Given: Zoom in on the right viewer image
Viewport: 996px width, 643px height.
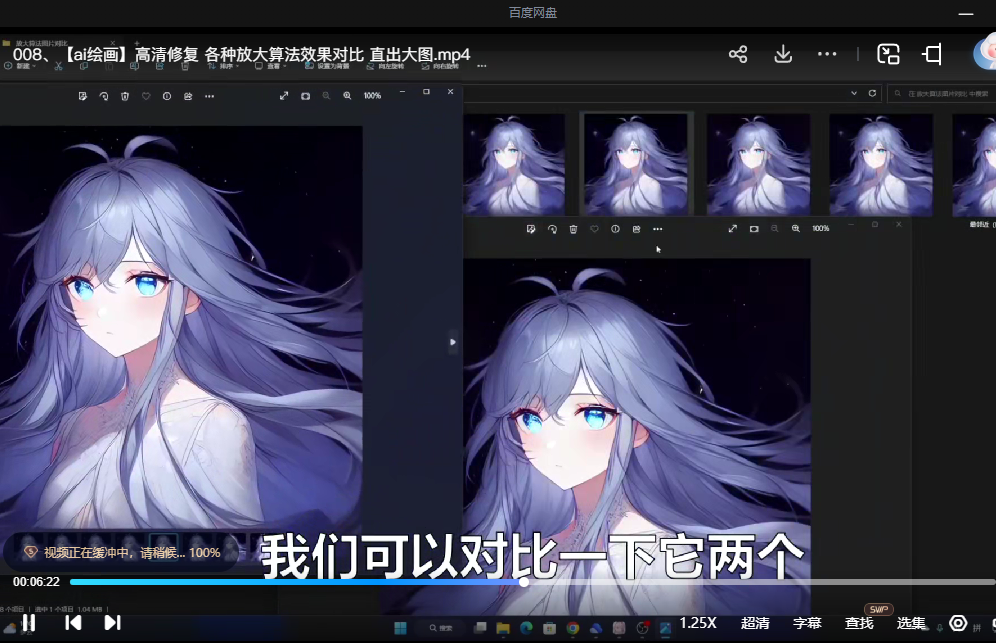Looking at the screenshot, I should coord(796,228).
